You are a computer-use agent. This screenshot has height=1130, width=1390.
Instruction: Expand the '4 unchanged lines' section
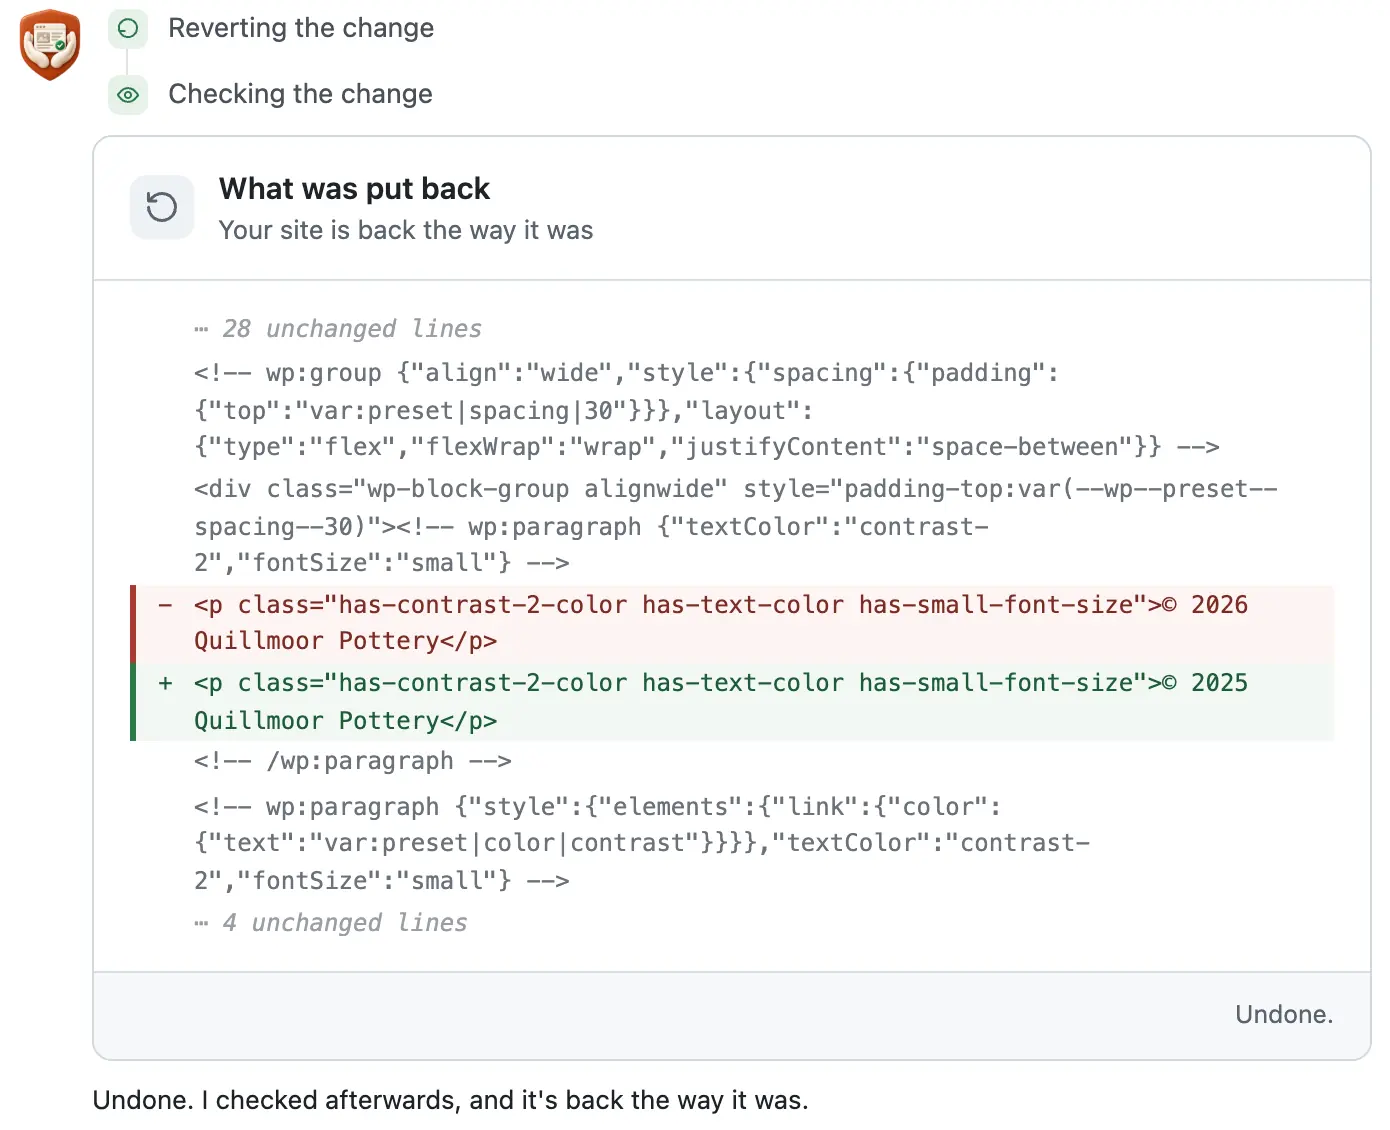pos(331,923)
